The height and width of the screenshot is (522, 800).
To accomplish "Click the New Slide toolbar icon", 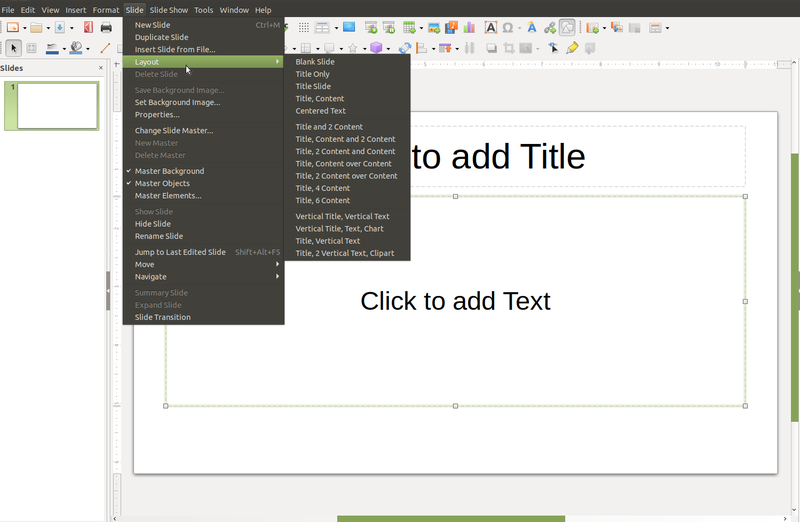I will tap(592, 28).
